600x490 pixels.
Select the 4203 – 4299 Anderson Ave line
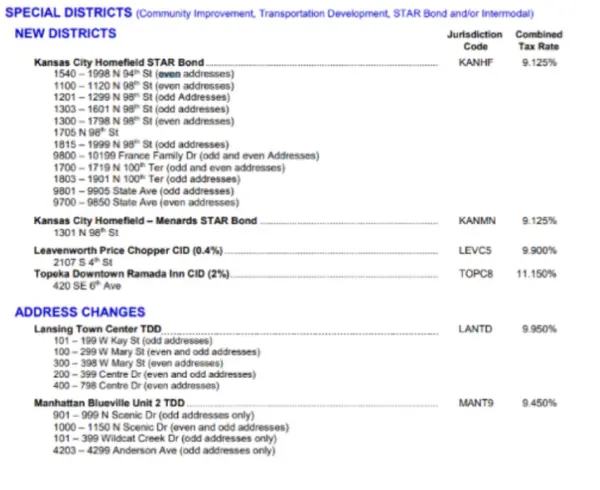coord(164,450)
